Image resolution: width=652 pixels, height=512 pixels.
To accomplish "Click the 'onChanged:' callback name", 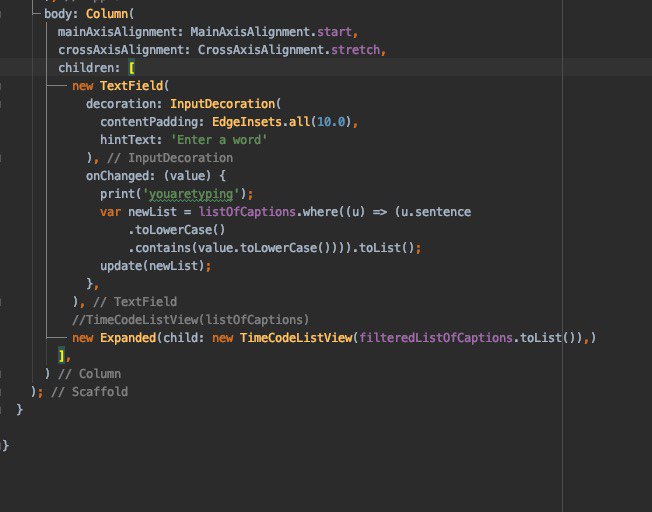I will 120,176.
